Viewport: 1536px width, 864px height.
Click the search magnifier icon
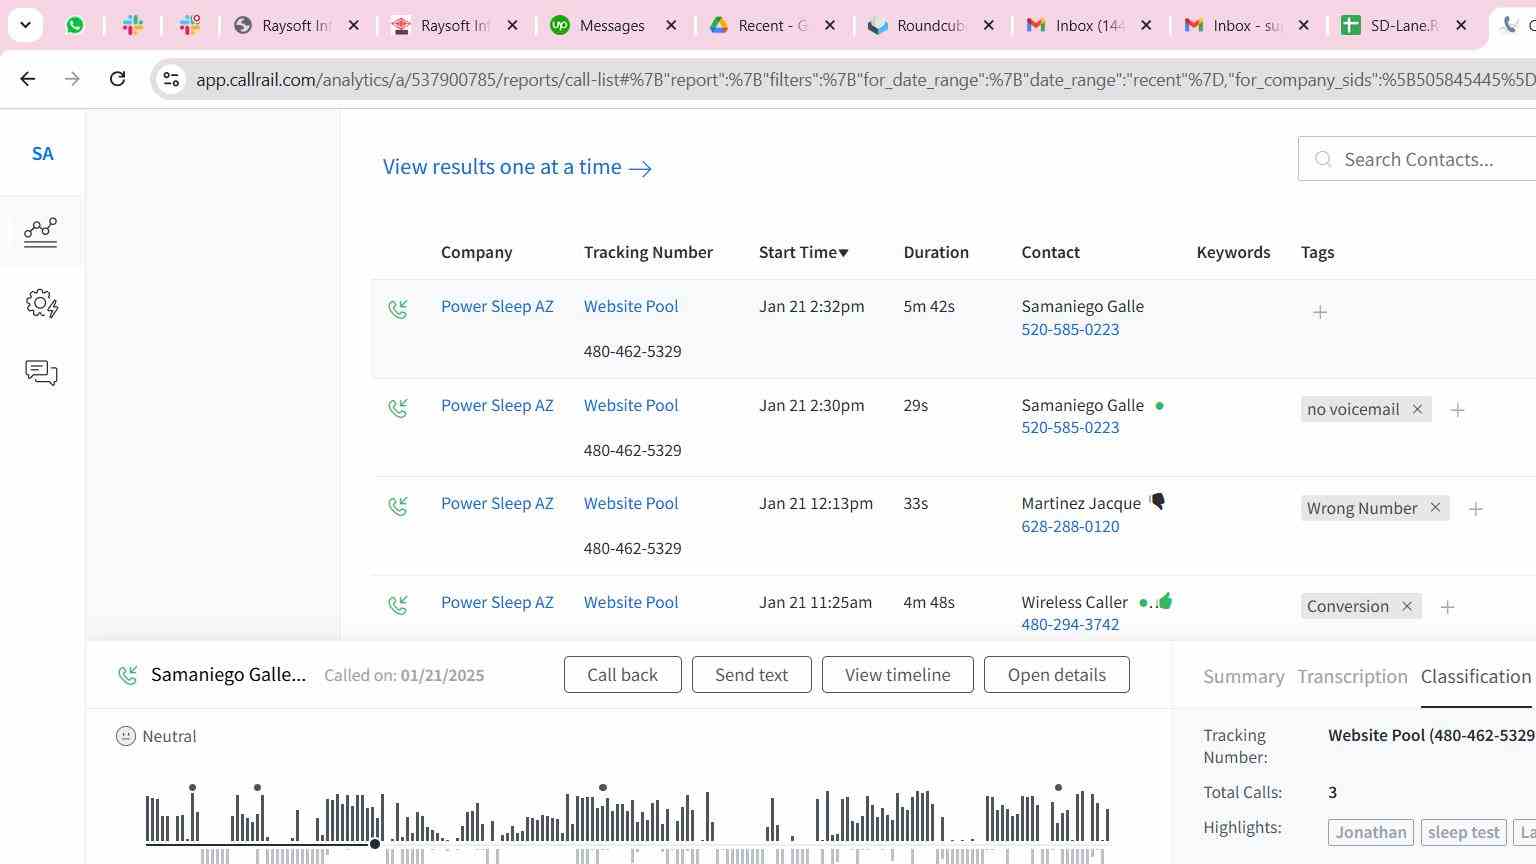coord(1323,159)
